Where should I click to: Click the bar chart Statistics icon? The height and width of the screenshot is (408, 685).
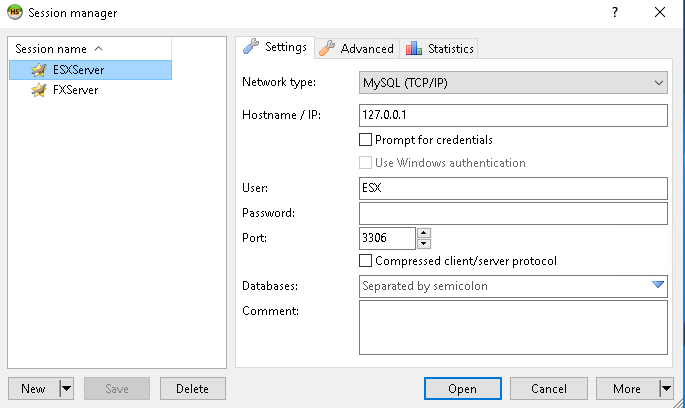(x=414, y=48)
